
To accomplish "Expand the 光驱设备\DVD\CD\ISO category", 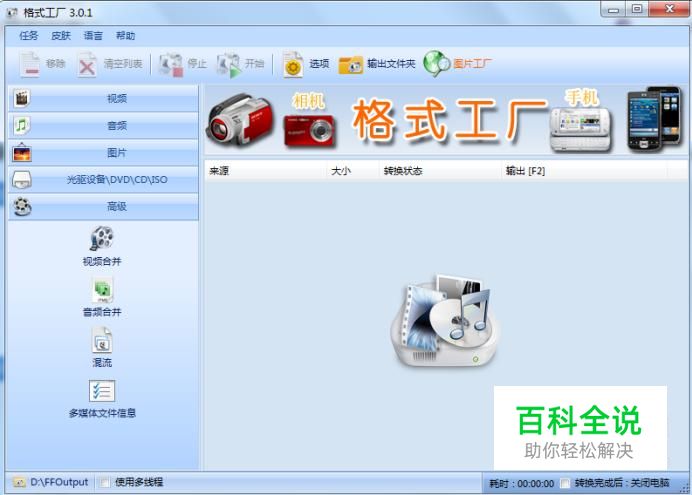I will 103,180.
